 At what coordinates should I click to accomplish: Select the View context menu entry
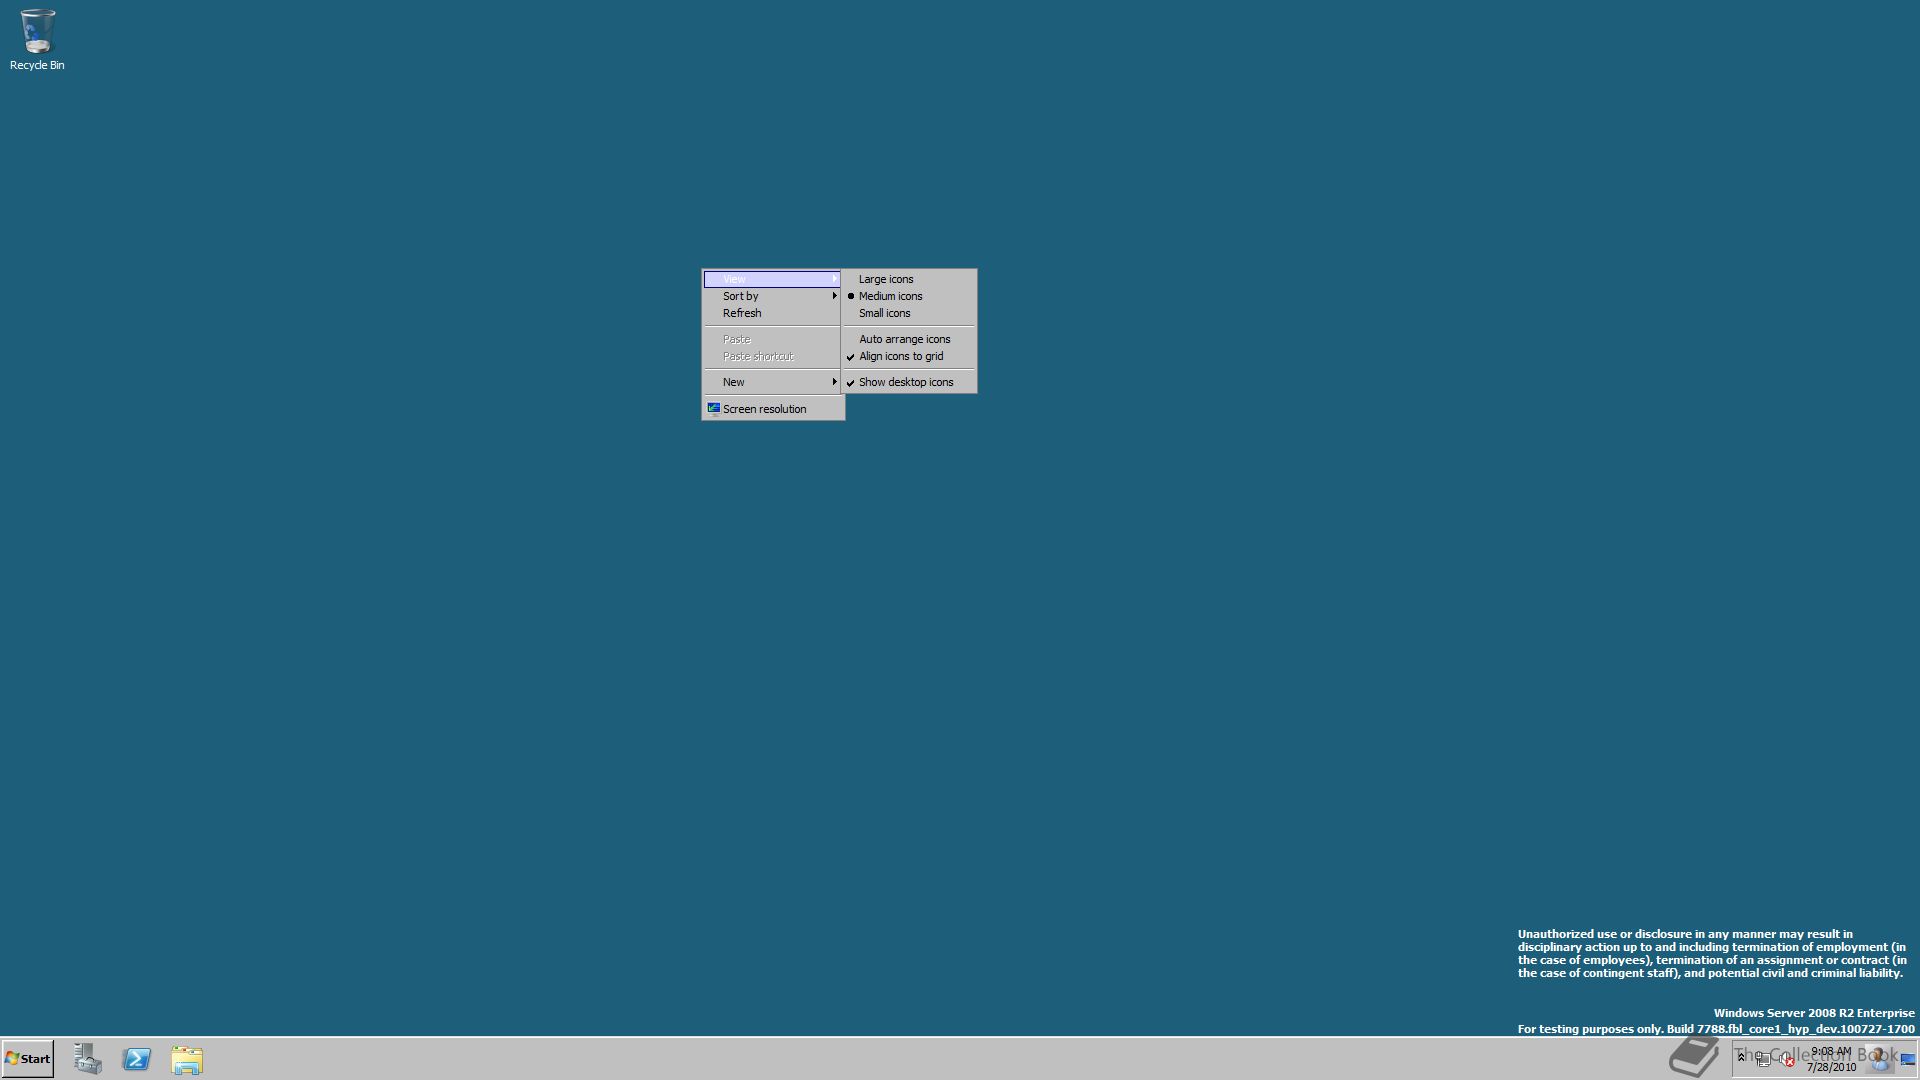pos(772,279)
